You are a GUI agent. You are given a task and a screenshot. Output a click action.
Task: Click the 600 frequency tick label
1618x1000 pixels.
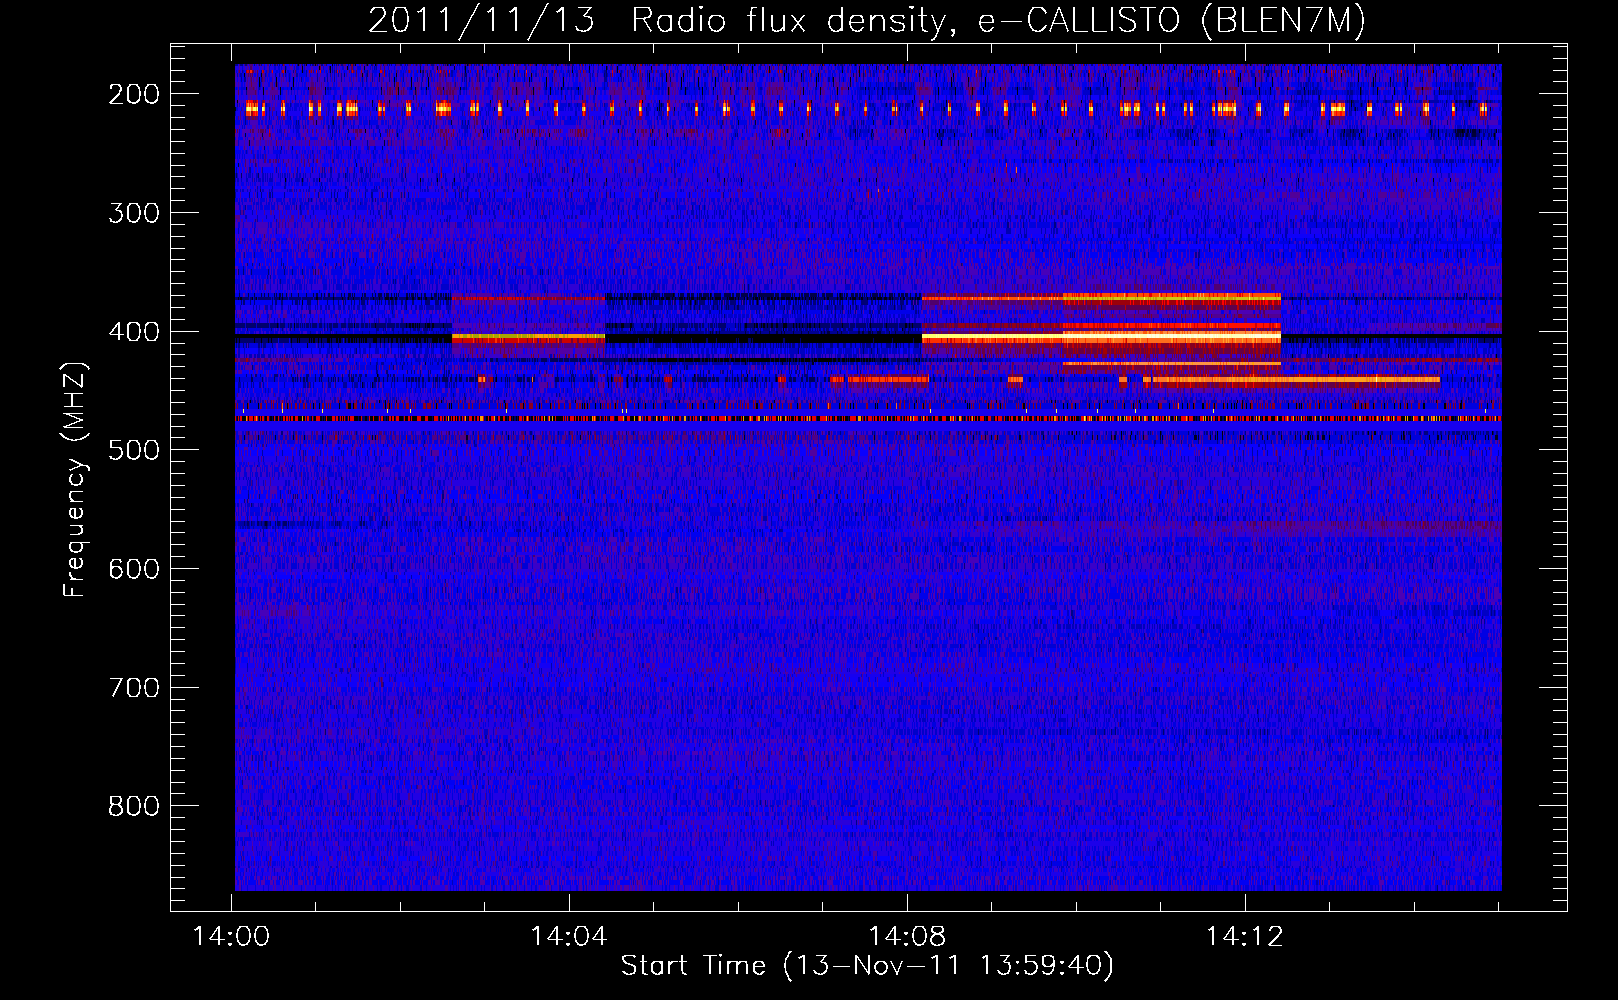point(134,569)
